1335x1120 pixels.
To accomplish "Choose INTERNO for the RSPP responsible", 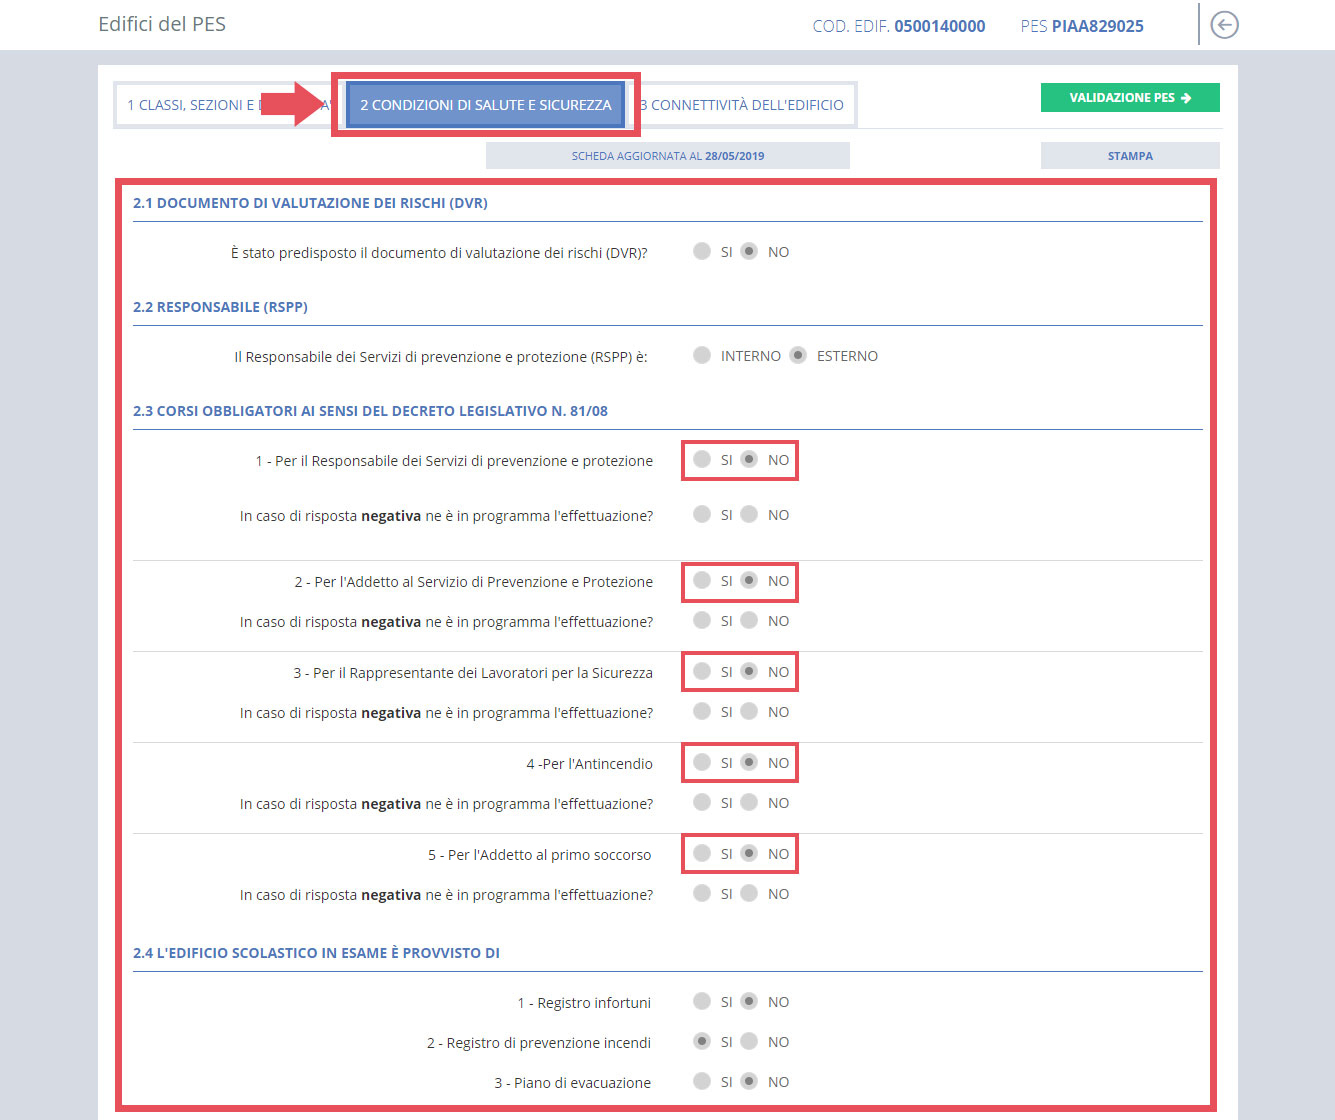I will (702, 355).
